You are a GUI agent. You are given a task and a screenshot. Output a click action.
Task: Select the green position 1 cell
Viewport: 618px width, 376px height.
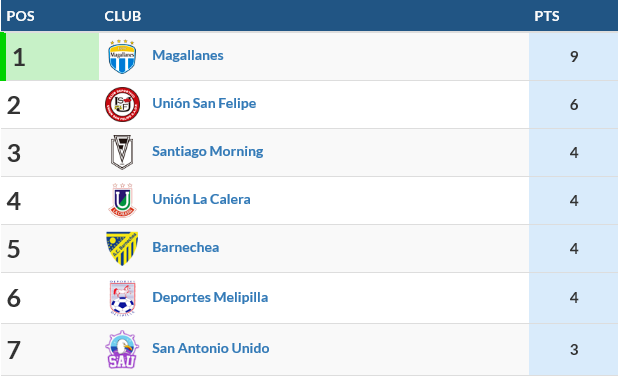coord(50,57)
